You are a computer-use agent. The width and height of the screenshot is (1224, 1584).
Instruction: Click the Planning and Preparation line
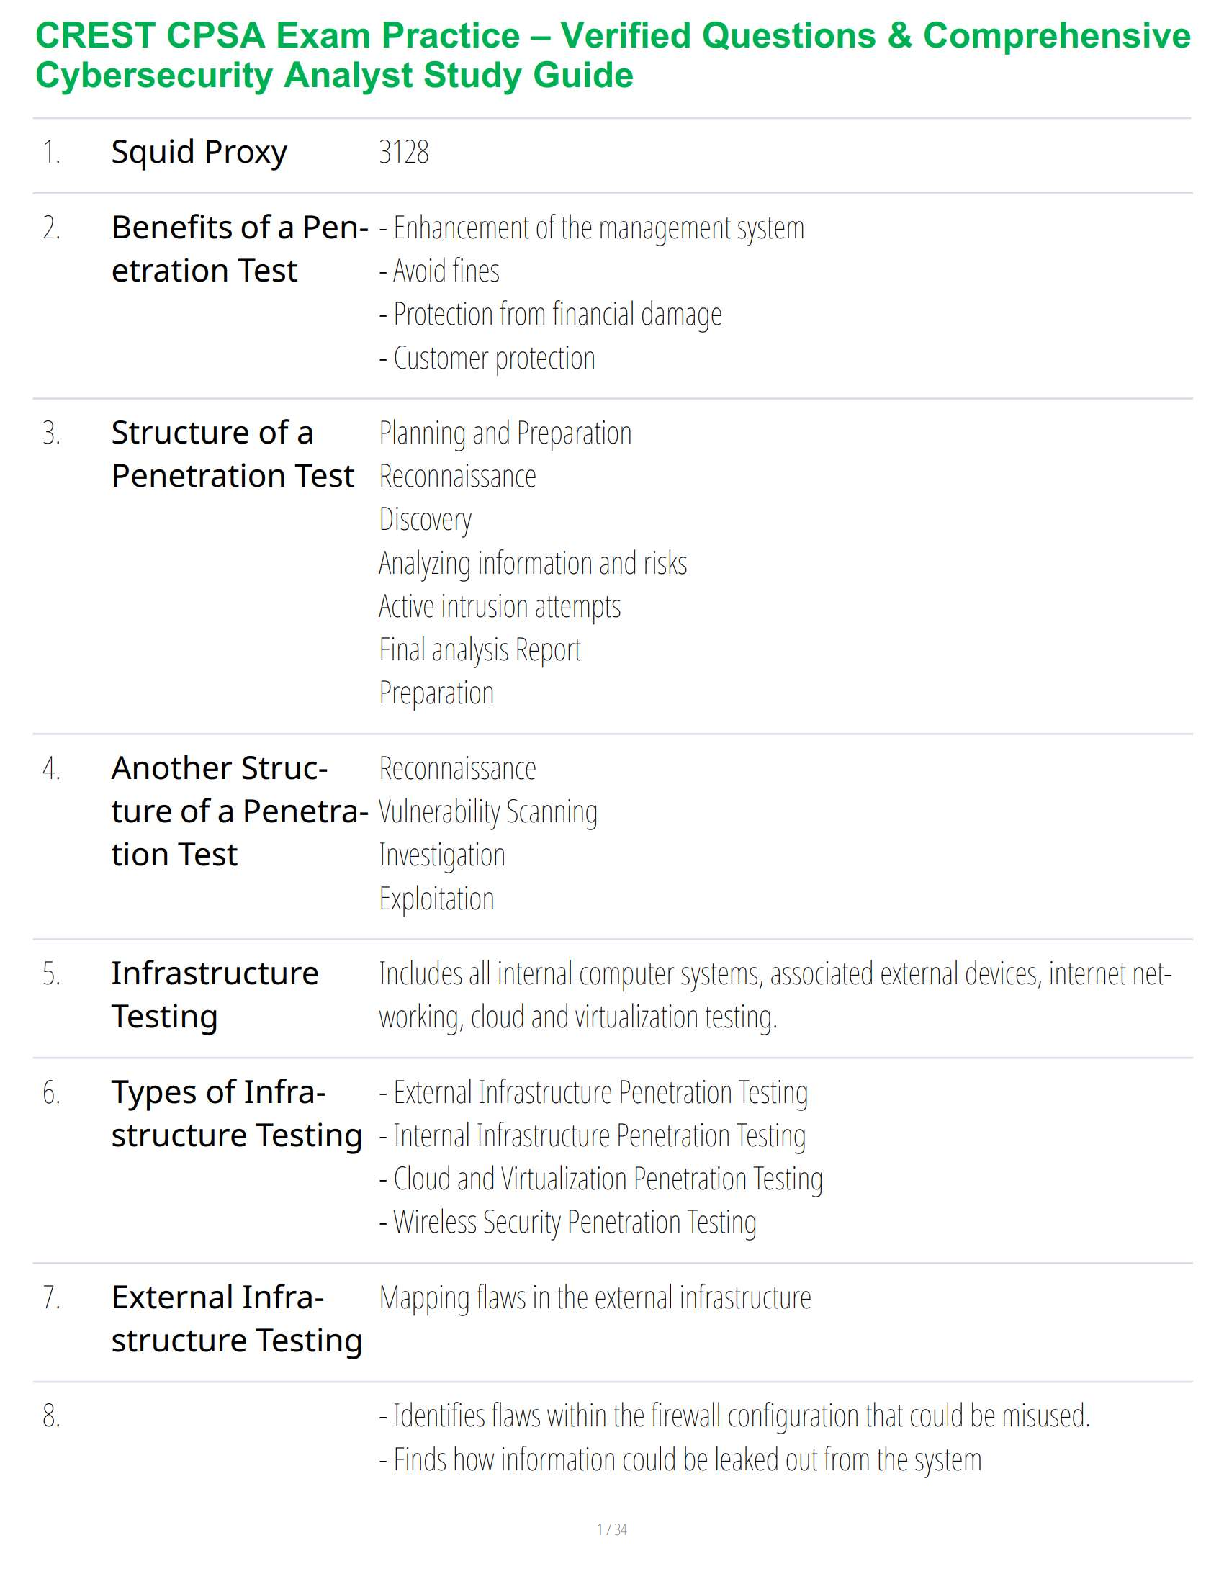click(x=505, y=434)
